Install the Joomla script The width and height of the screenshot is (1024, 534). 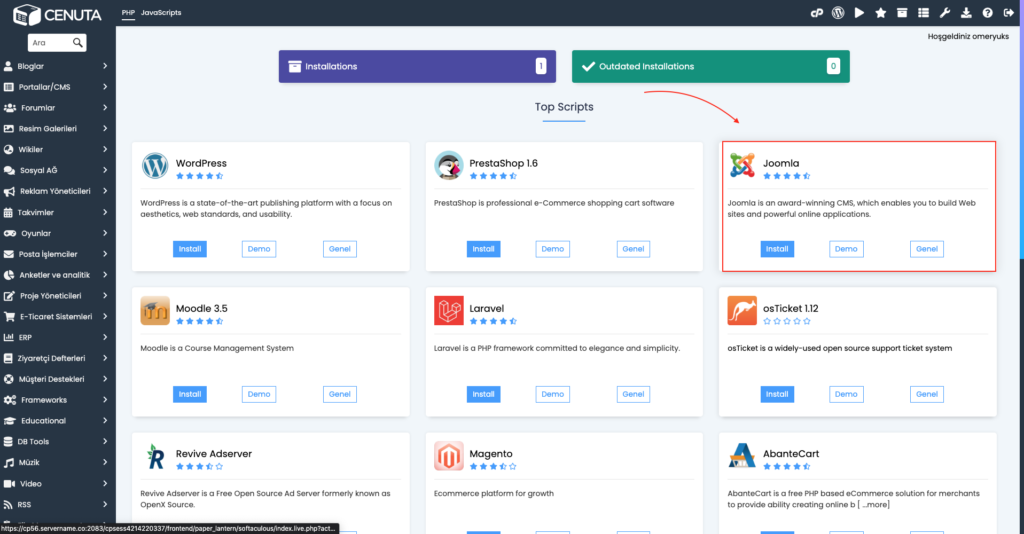[777, 249]
